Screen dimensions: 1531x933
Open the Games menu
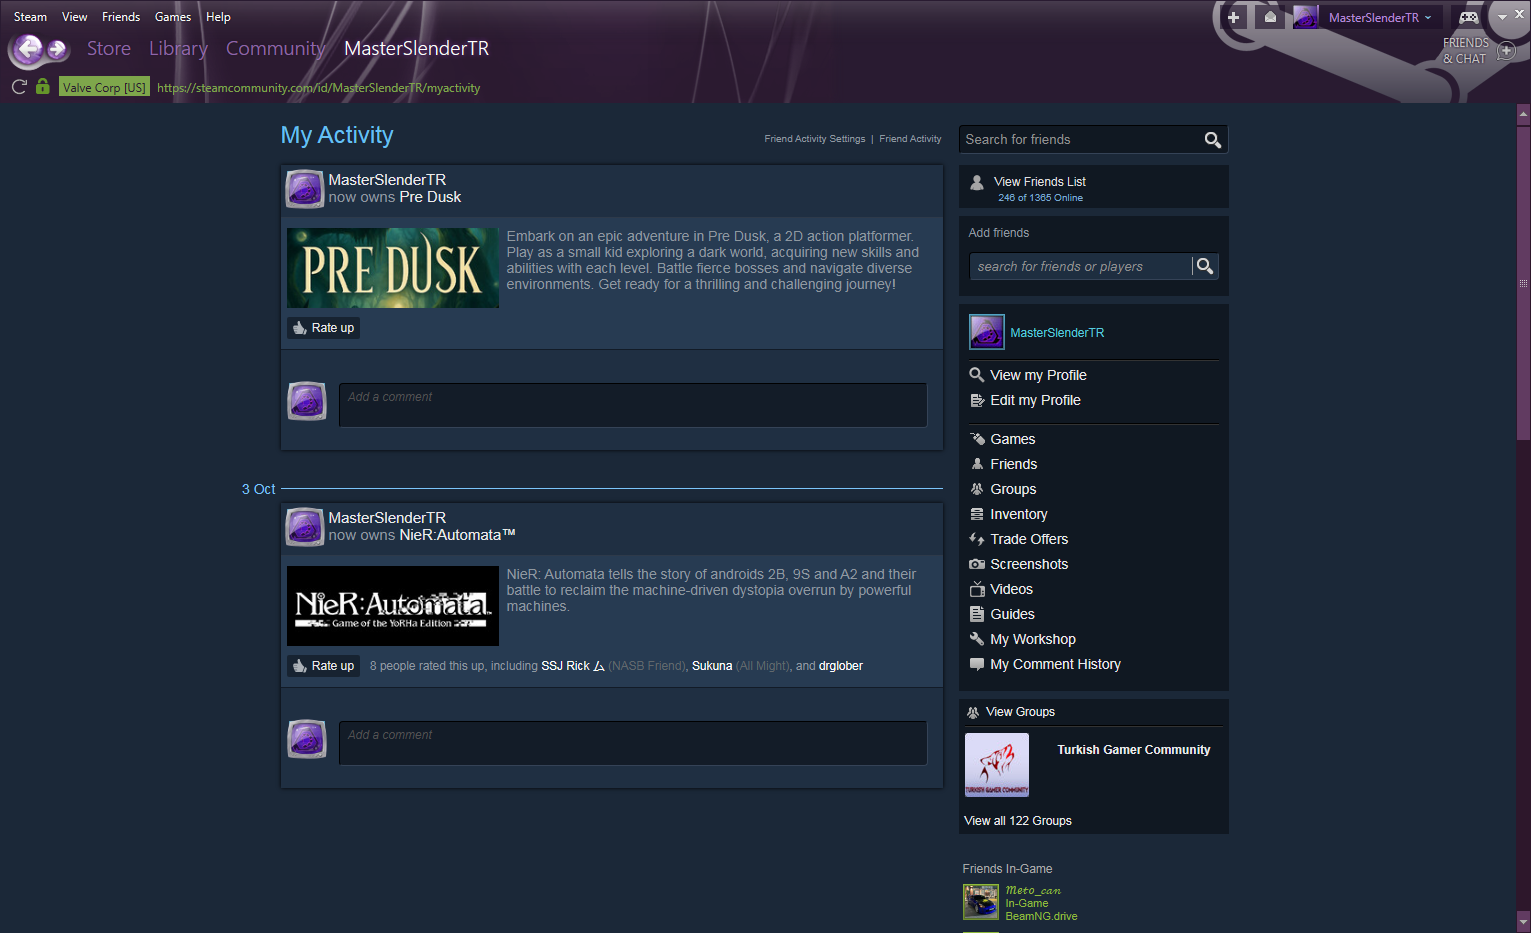173,17
